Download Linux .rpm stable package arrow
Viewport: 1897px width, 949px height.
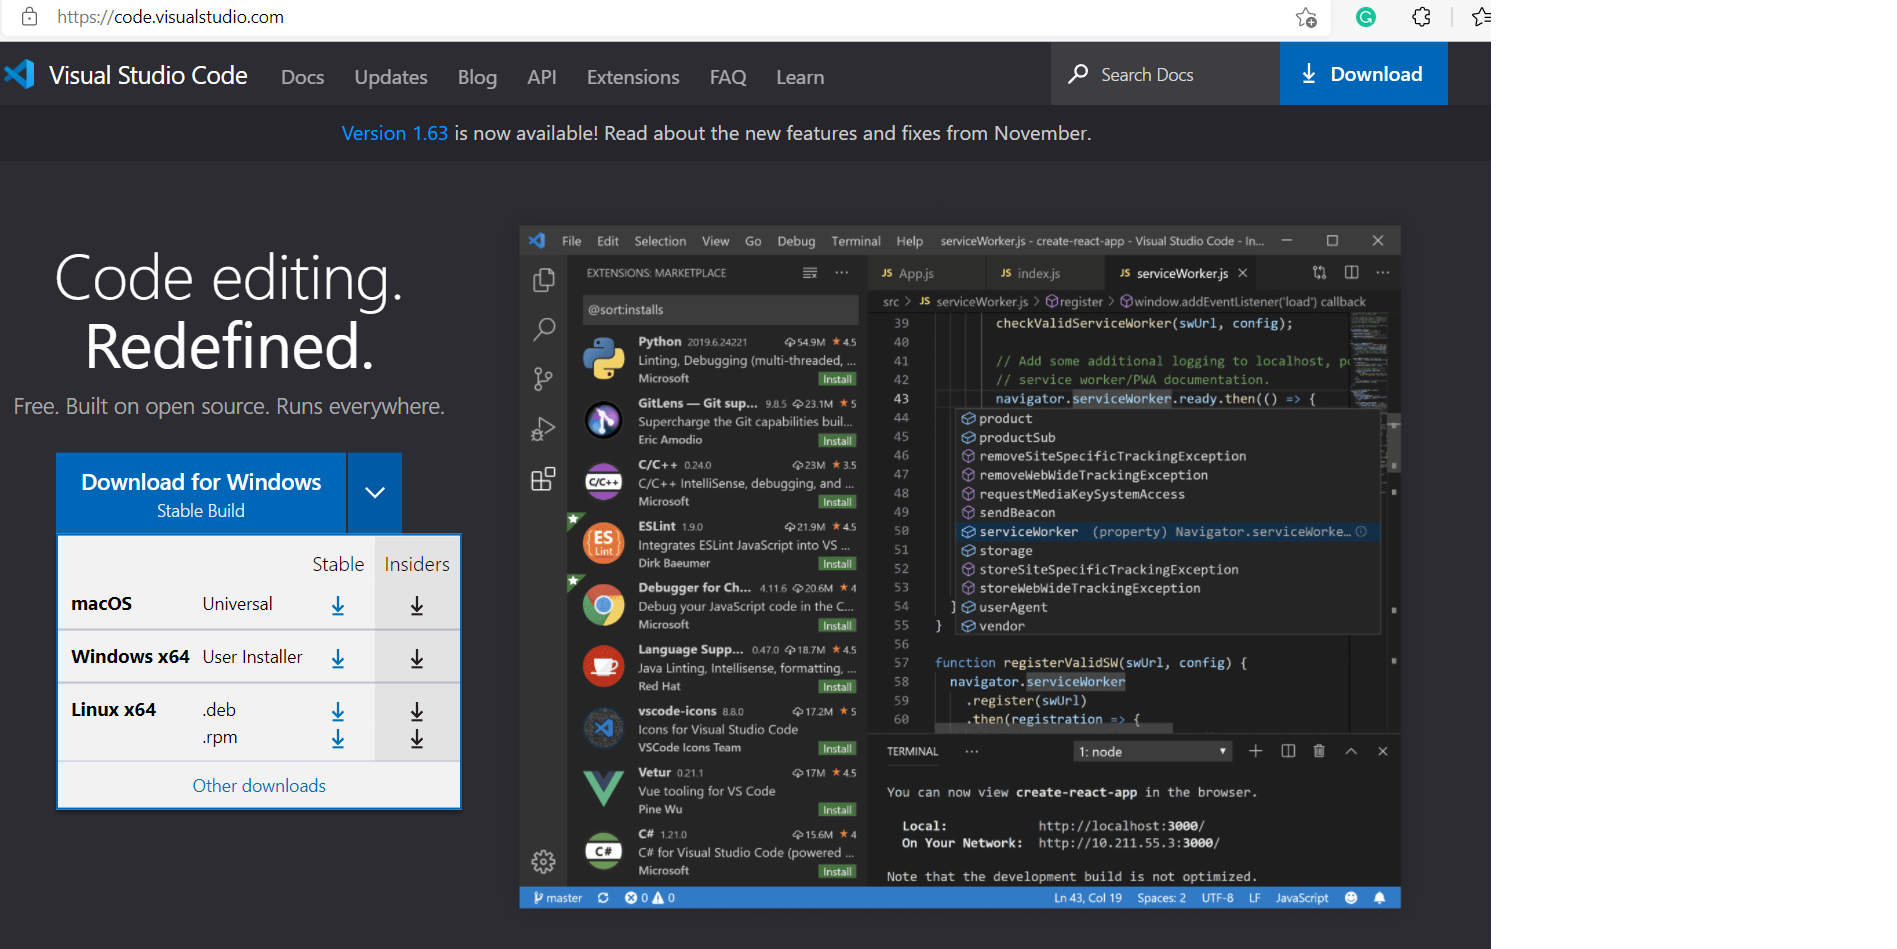click(338, 739)
